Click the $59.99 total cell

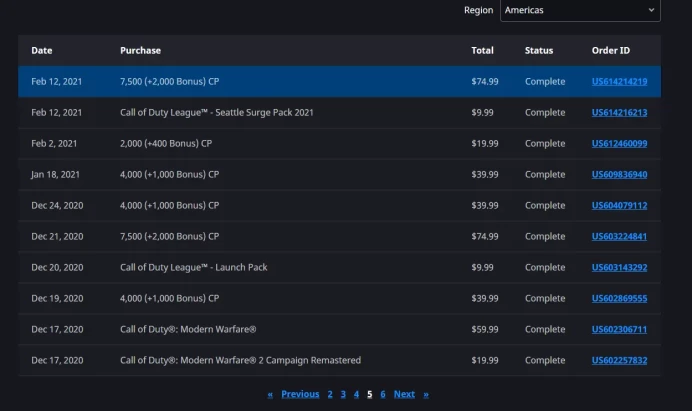tap(485, 329)
